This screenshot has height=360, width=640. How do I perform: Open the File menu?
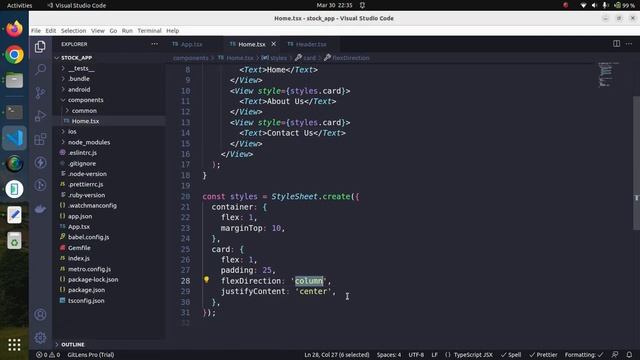click(x=36, y=31)
